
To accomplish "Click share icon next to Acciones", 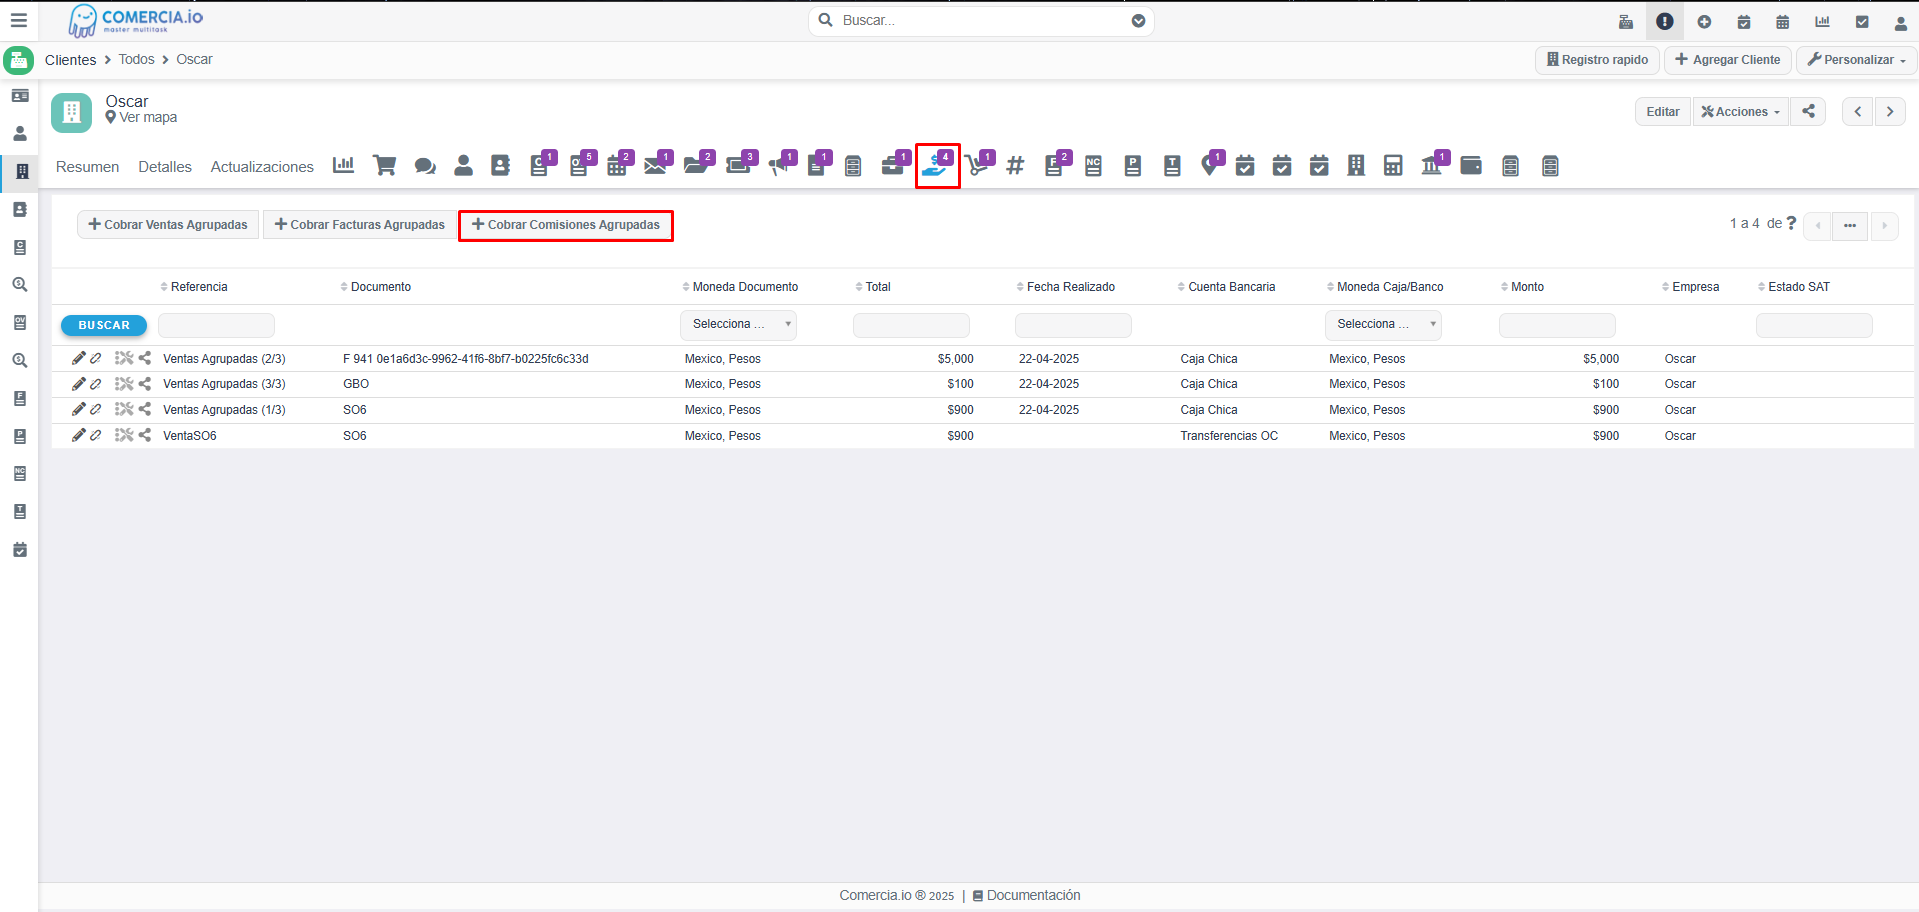I will [1809, 111].
